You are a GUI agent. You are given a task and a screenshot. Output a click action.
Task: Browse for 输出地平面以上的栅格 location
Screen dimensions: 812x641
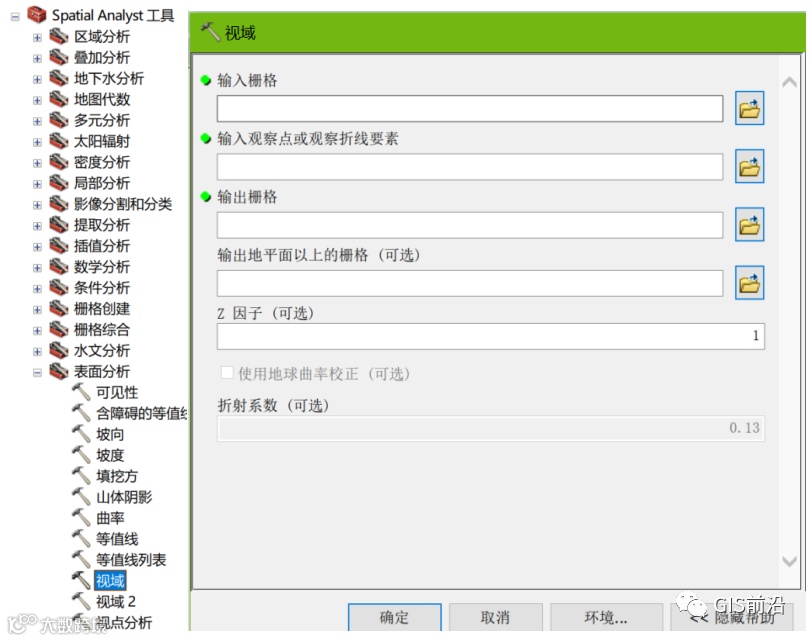tap(749, 283)
